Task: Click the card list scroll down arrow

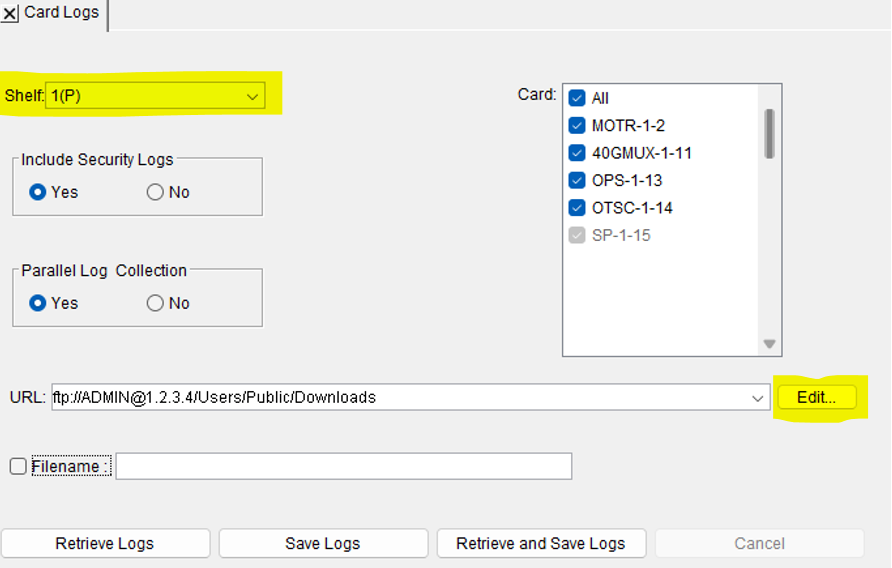Action: tap(770, 344)
